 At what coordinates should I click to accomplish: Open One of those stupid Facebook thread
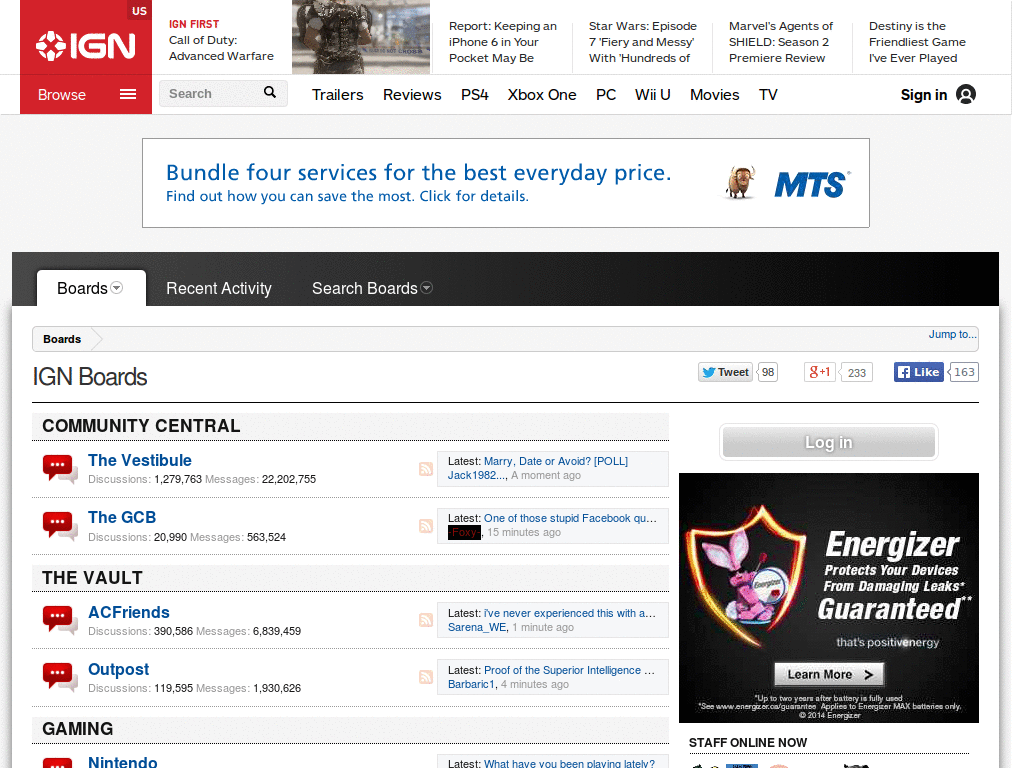(x=570, y=518)
